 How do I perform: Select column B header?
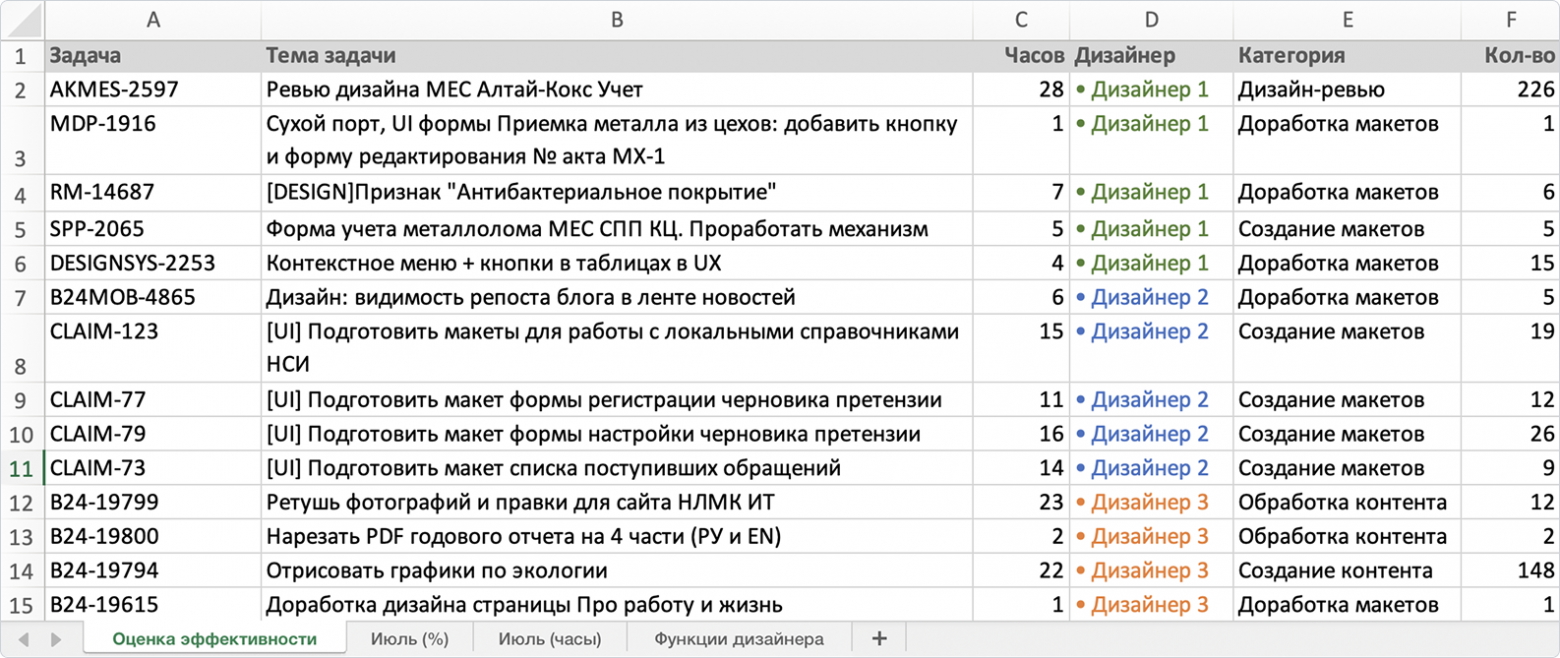click(x=617, y=20)
